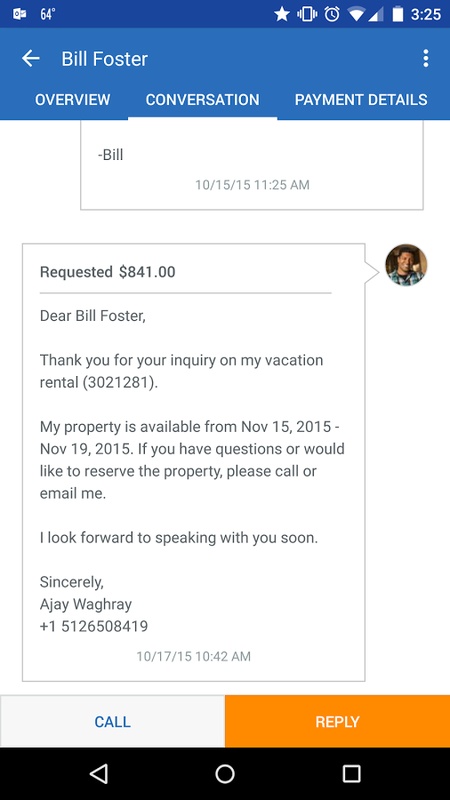Tap the phone number +1 5126508419

point(94,626)
